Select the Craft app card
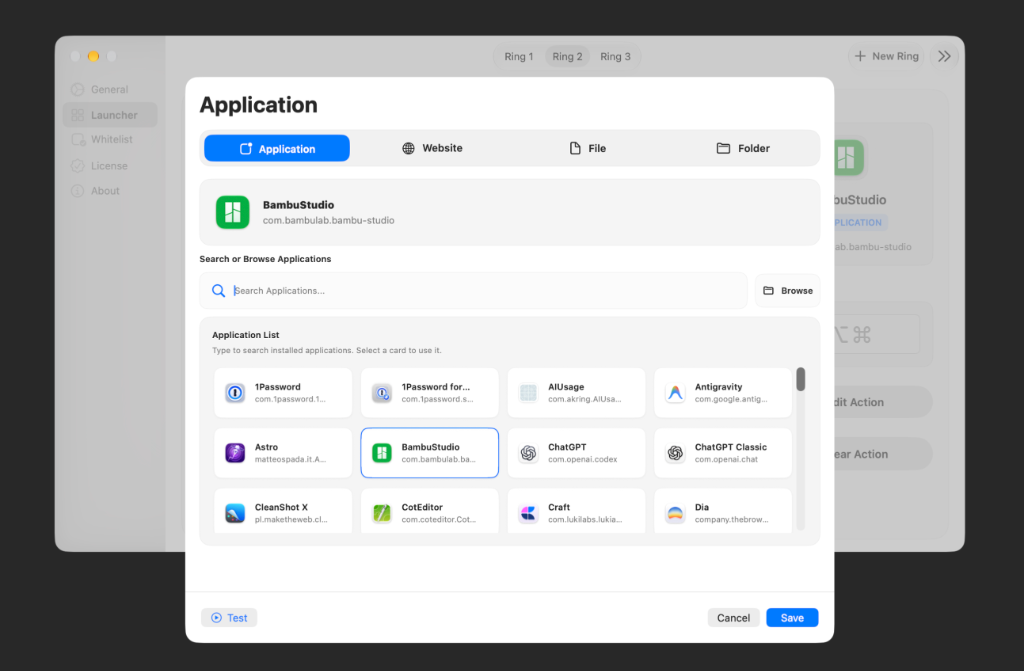This screenshot has height=671, width=1024. pyautogui.click(x=576, y=511)
